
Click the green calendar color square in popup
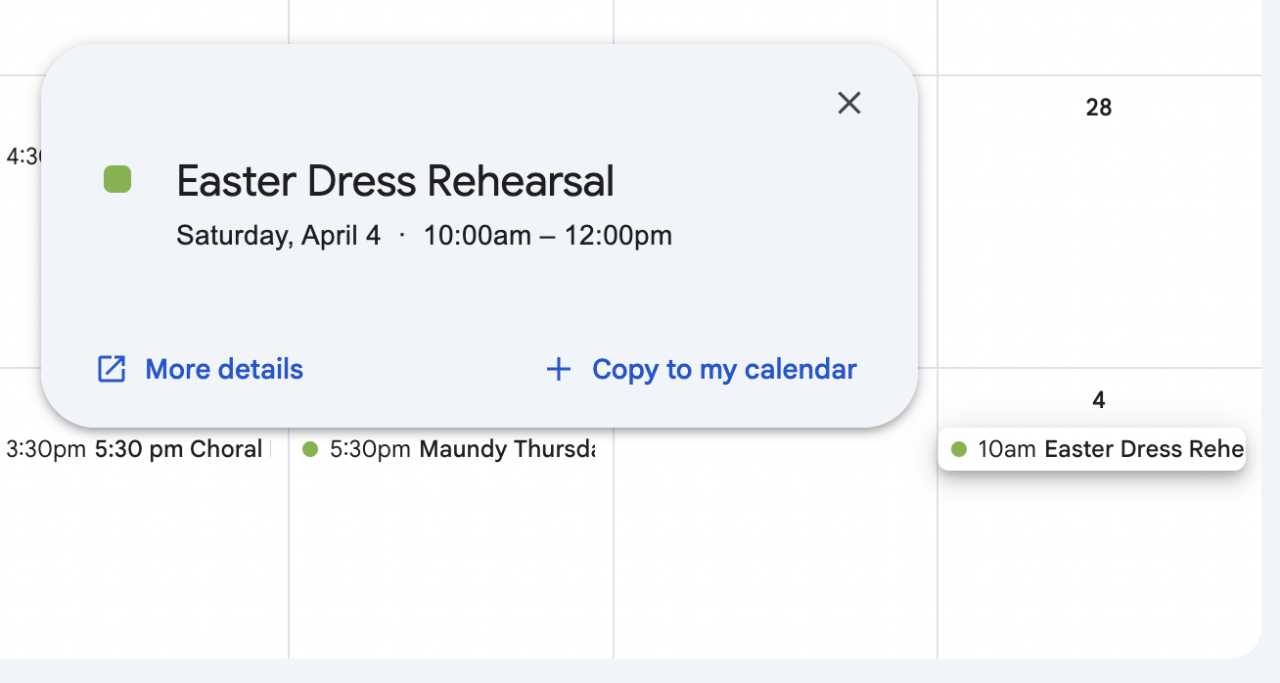[118, 180]
